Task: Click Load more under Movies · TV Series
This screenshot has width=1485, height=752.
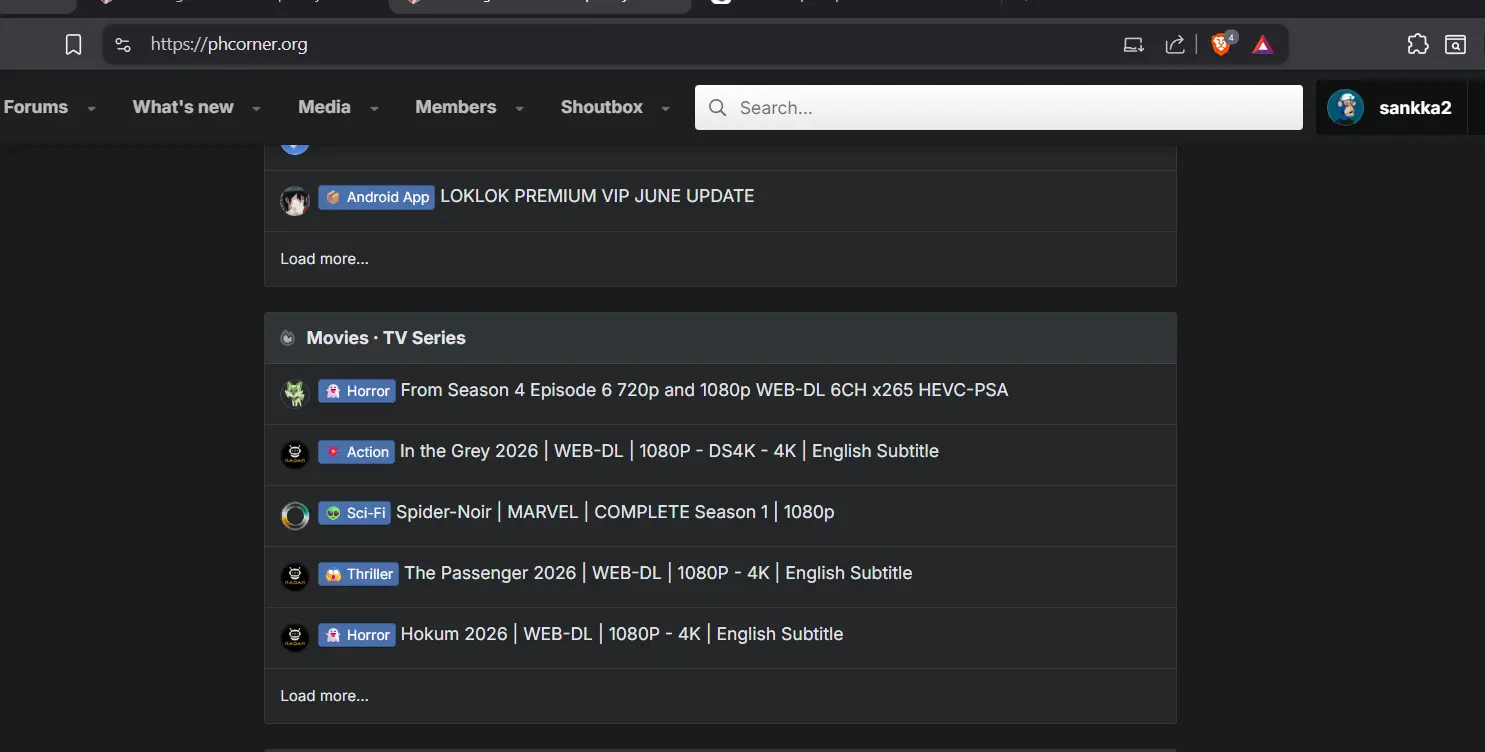Action: click(324, 696)
